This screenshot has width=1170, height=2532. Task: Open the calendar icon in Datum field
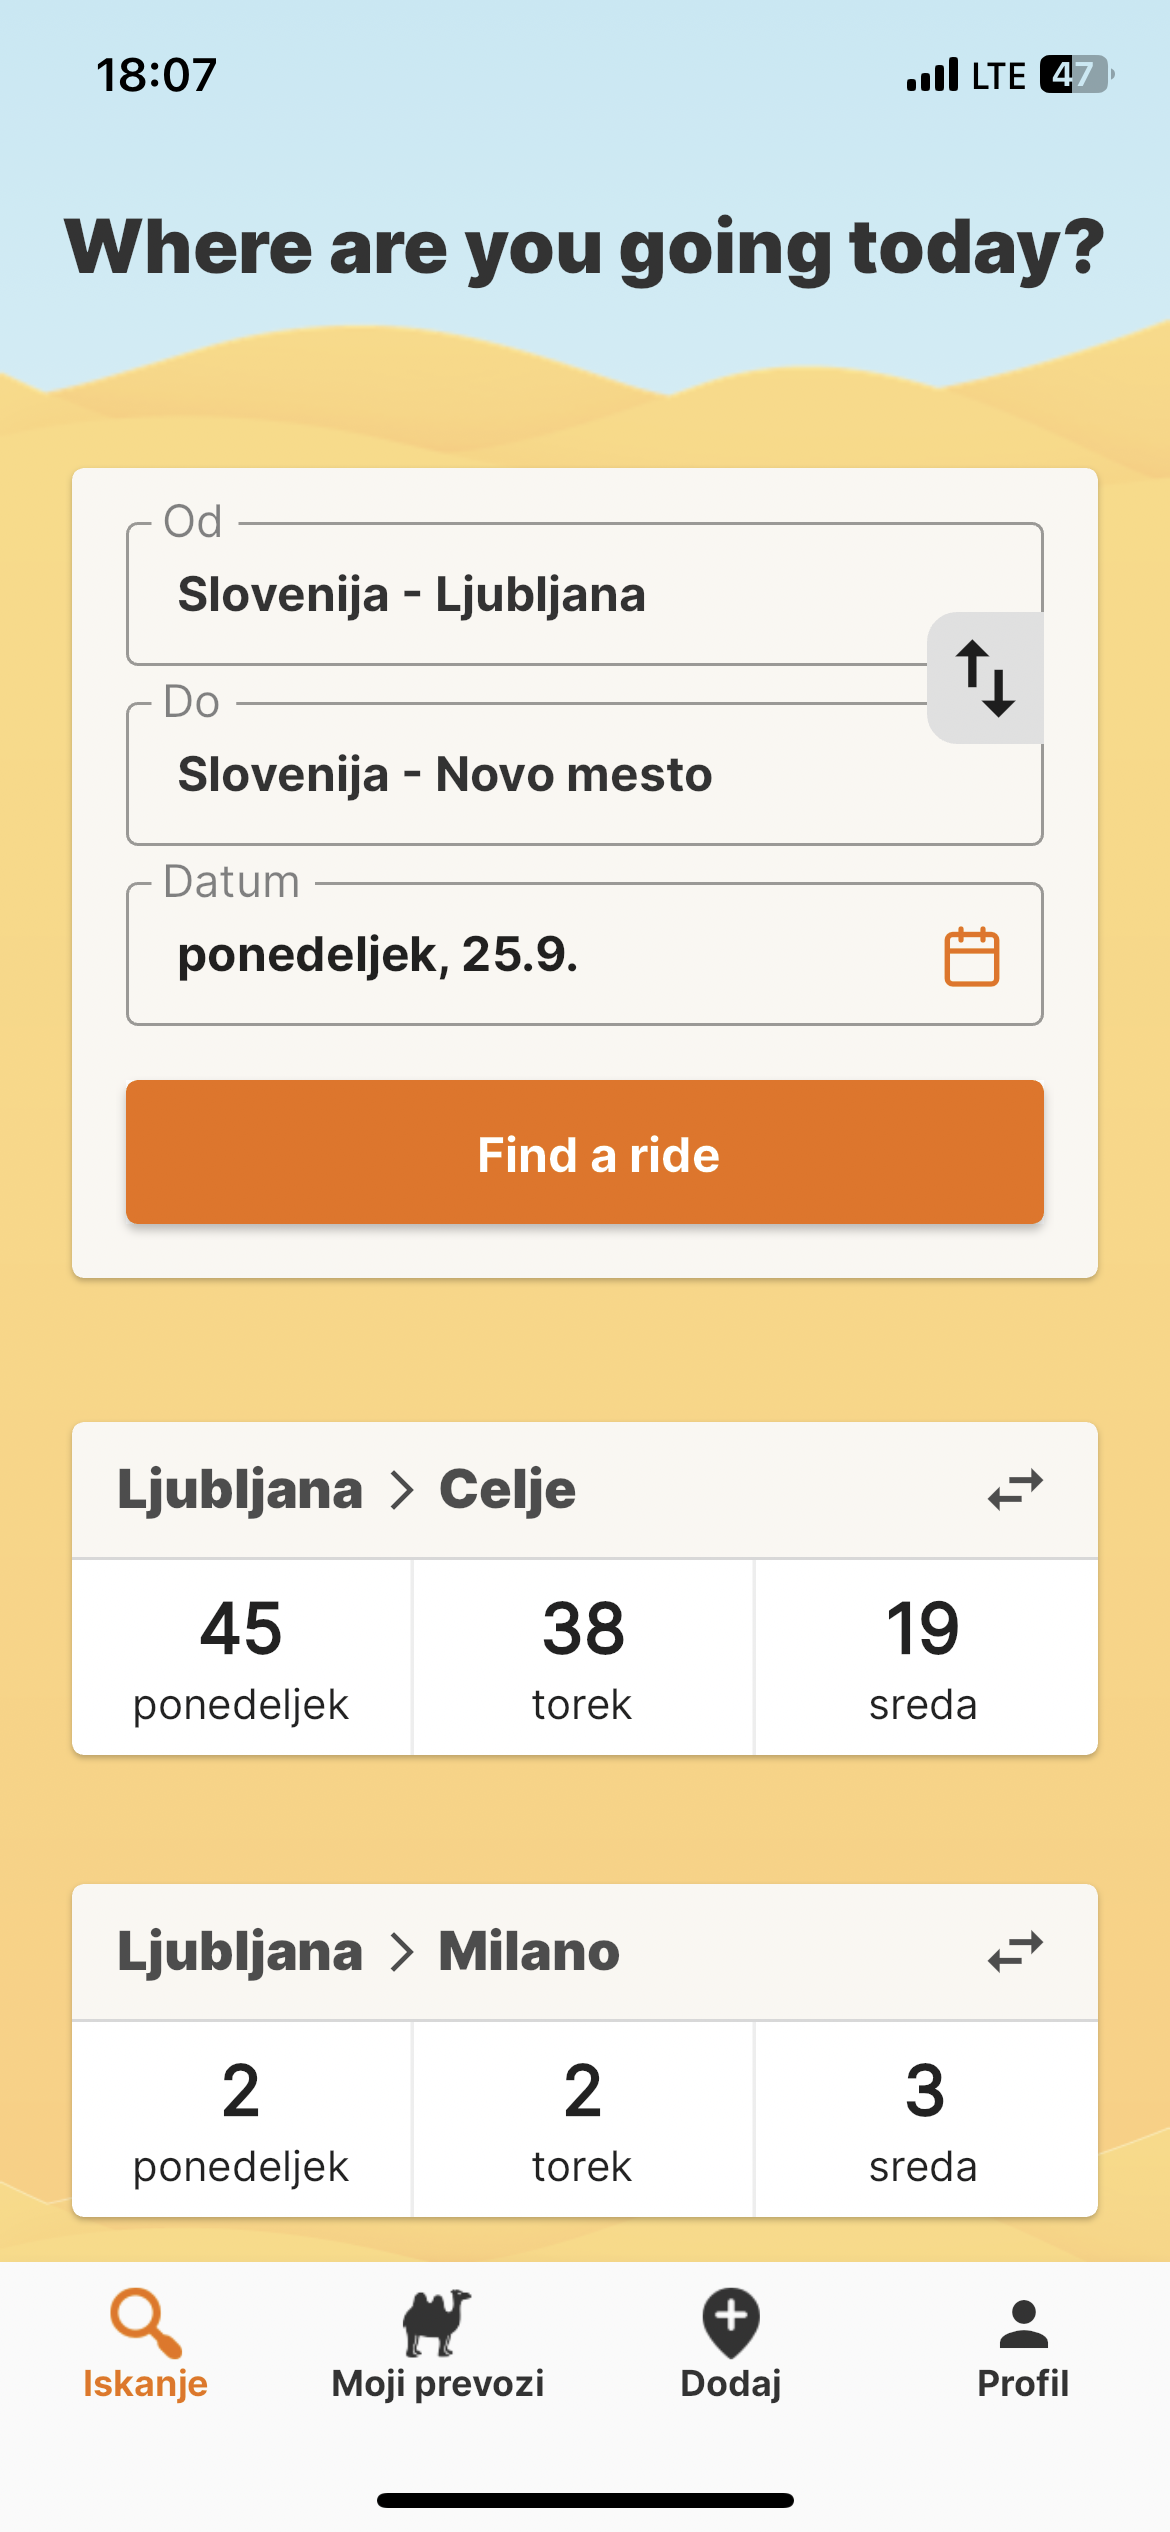[971, 956]
